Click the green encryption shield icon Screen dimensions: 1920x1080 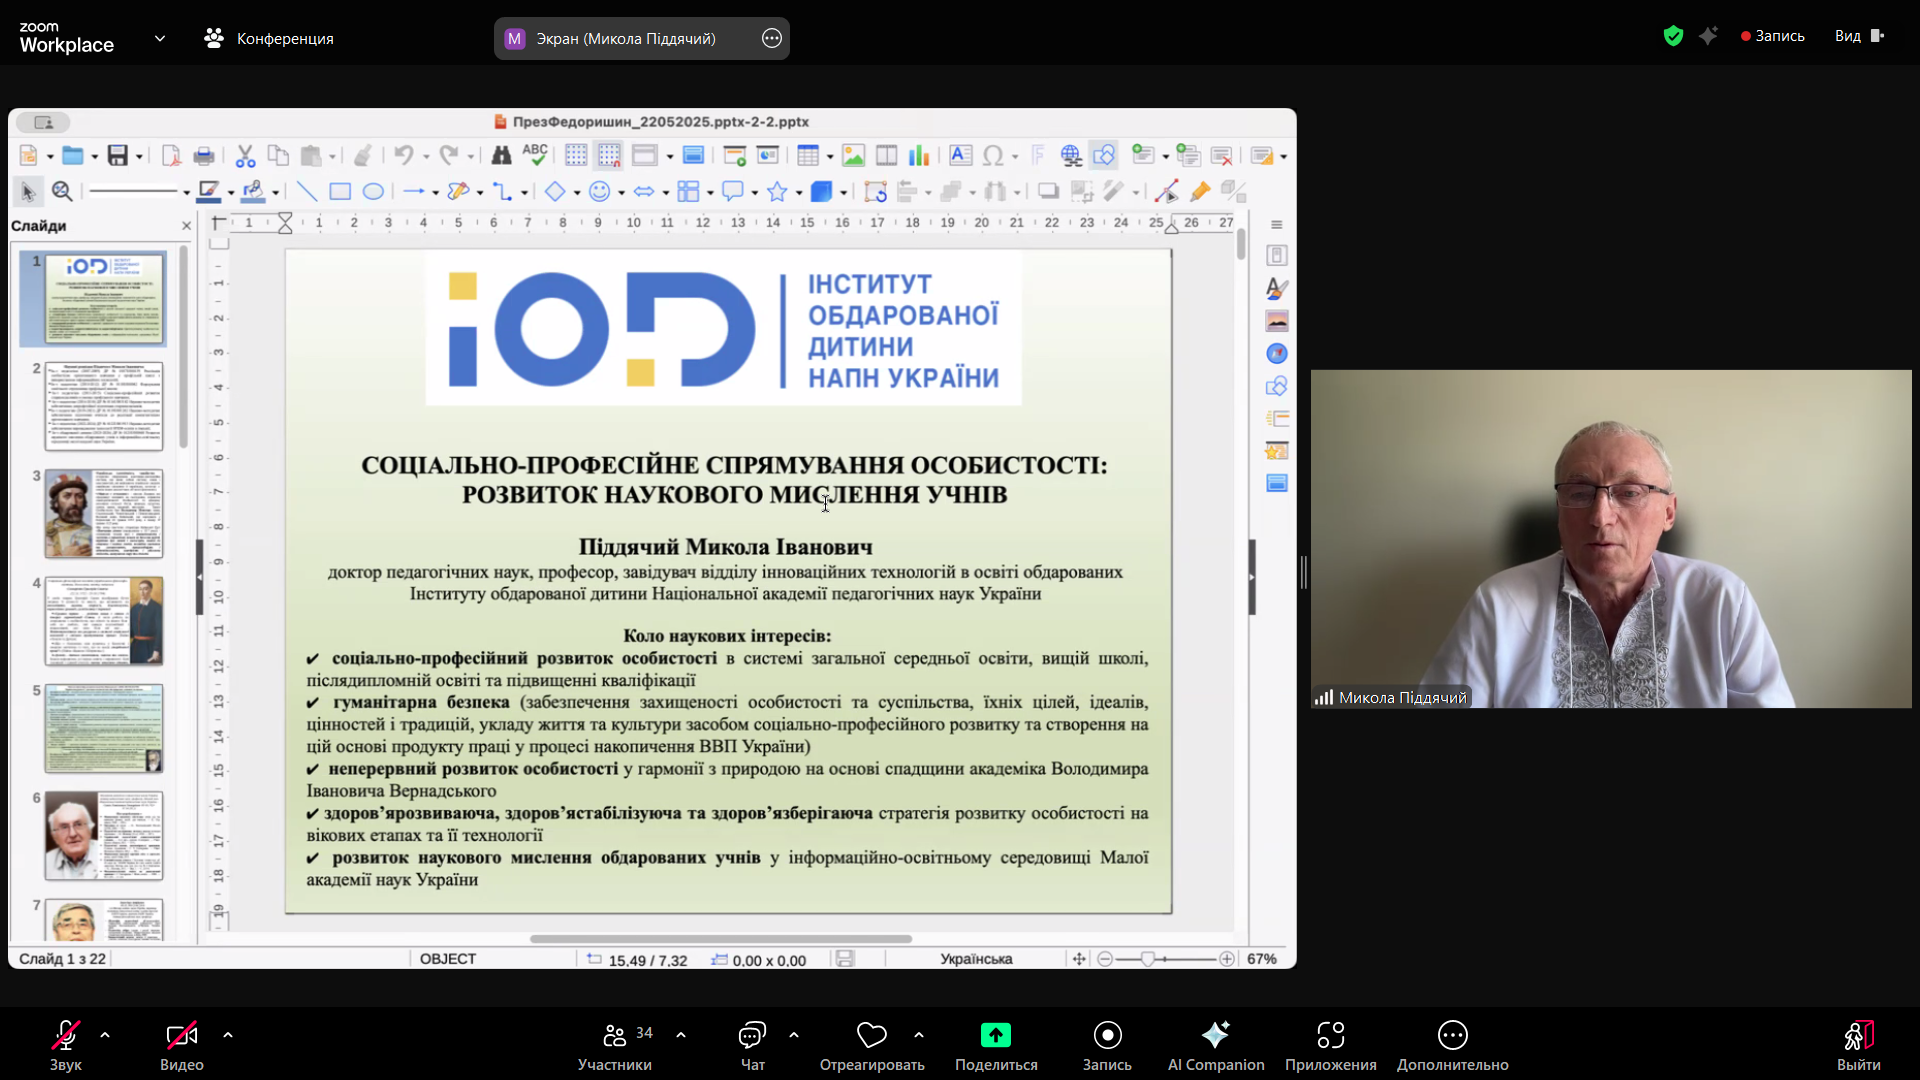pyautogui.click(x=1673, y=36)
